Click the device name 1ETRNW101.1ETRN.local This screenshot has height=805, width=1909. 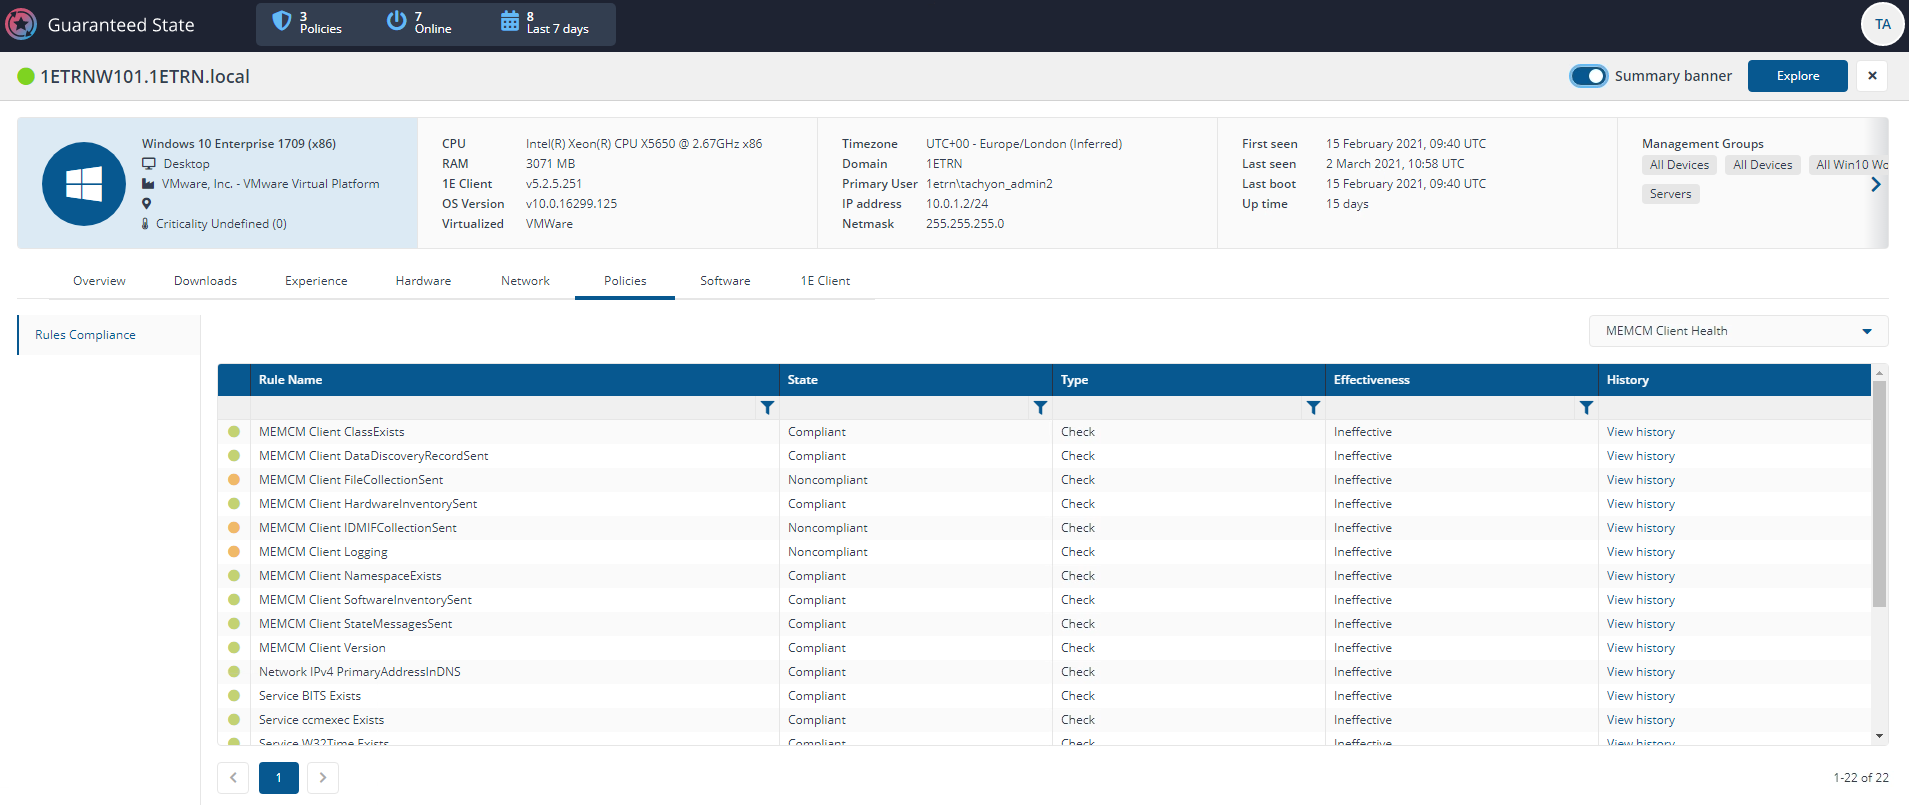click(145, 77)
